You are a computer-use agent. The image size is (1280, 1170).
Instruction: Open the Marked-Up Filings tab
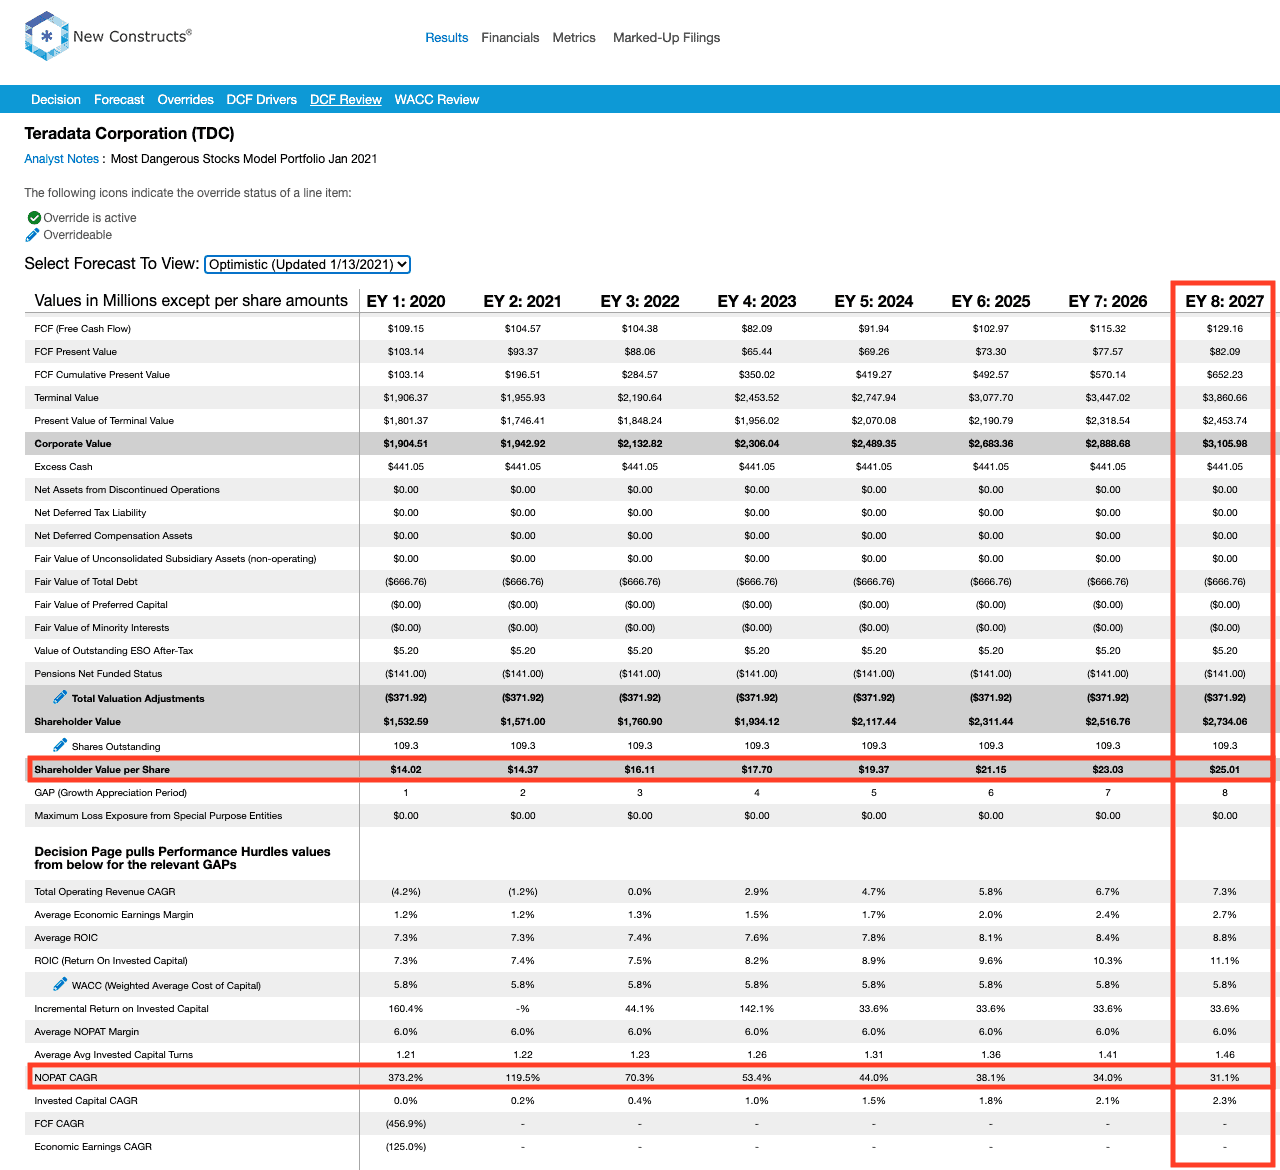(x=666, y=37)
